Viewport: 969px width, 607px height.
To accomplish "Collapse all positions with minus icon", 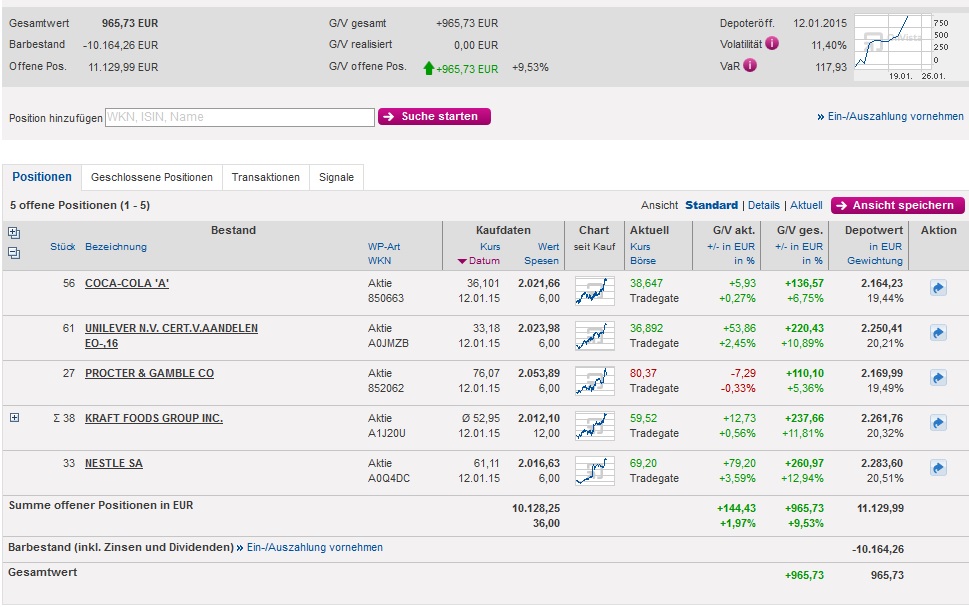I will pyautogui.click(x=14, y=253).
